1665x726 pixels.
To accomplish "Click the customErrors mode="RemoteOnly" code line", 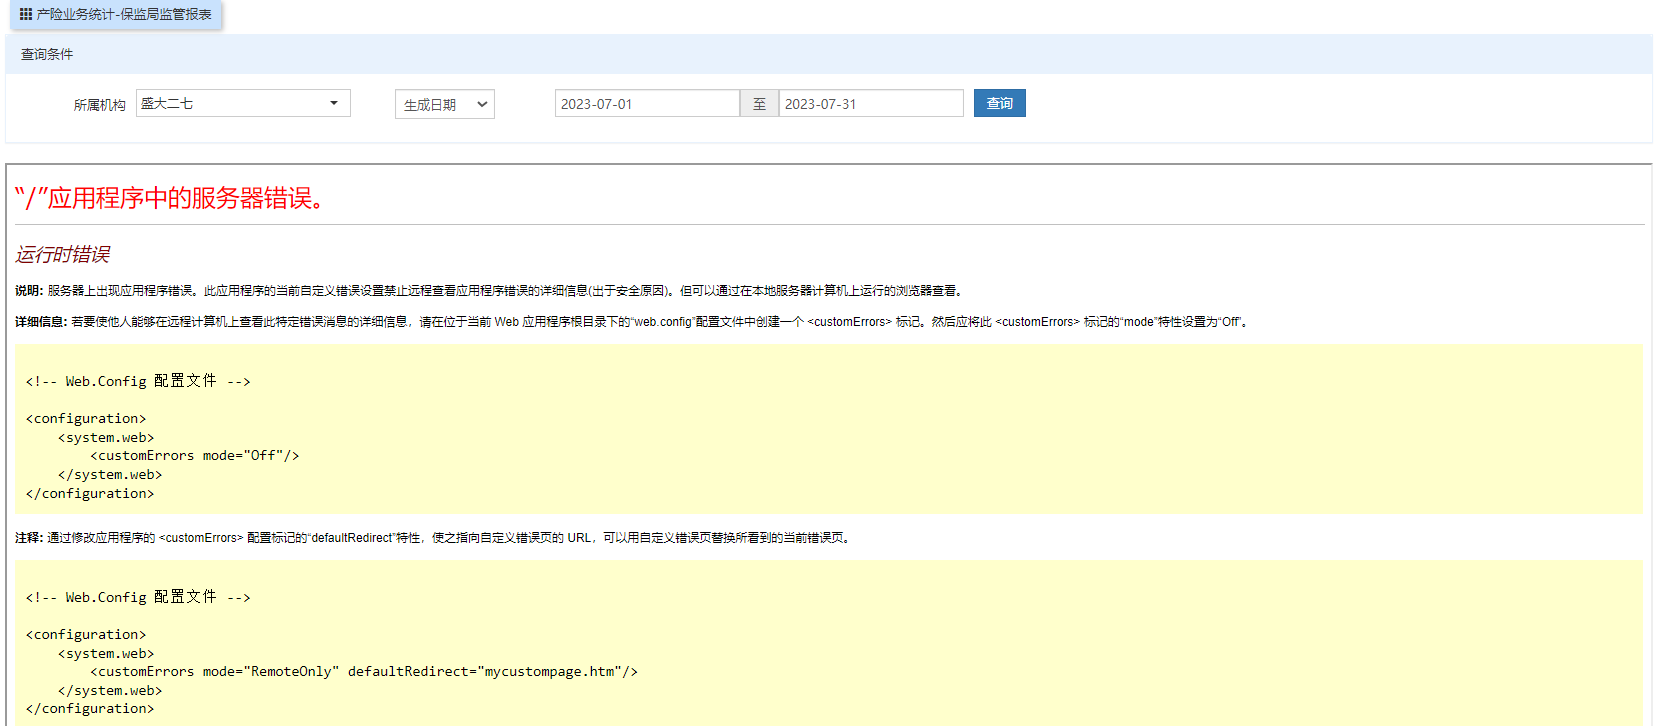I will point(364,672).
